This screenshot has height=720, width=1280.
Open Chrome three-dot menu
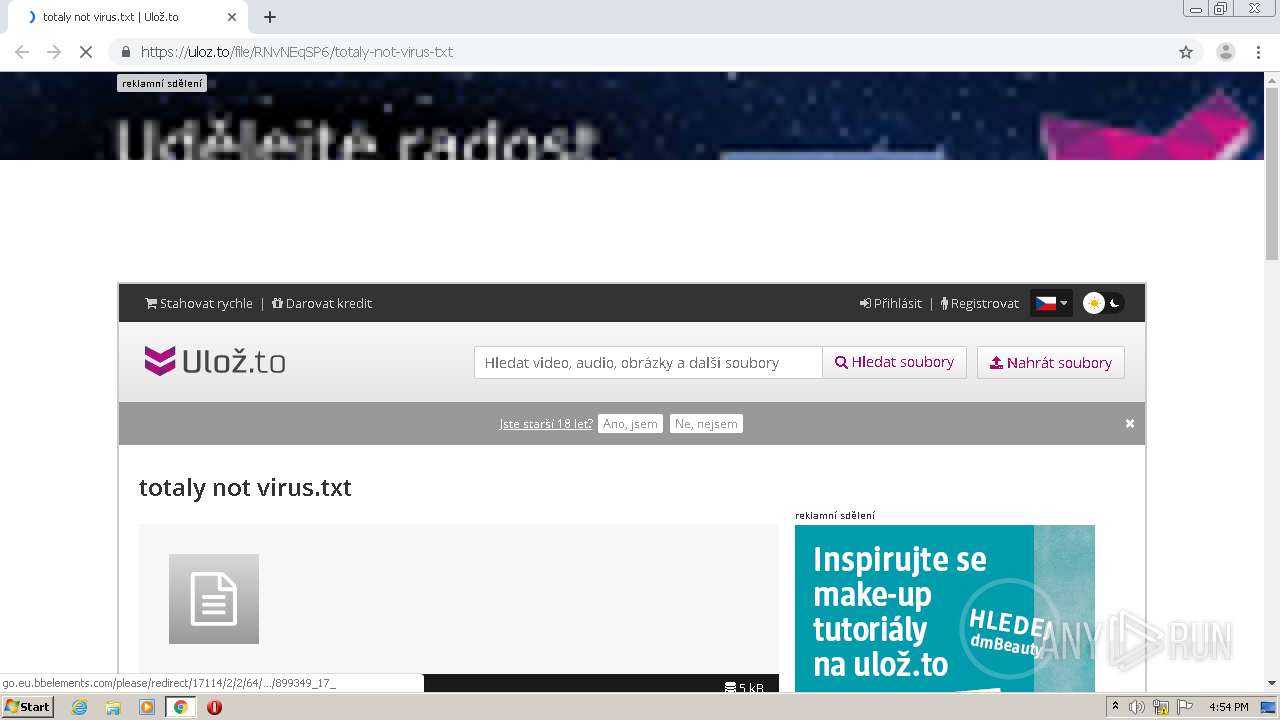pyautogui.click(x=1258, y=52)
